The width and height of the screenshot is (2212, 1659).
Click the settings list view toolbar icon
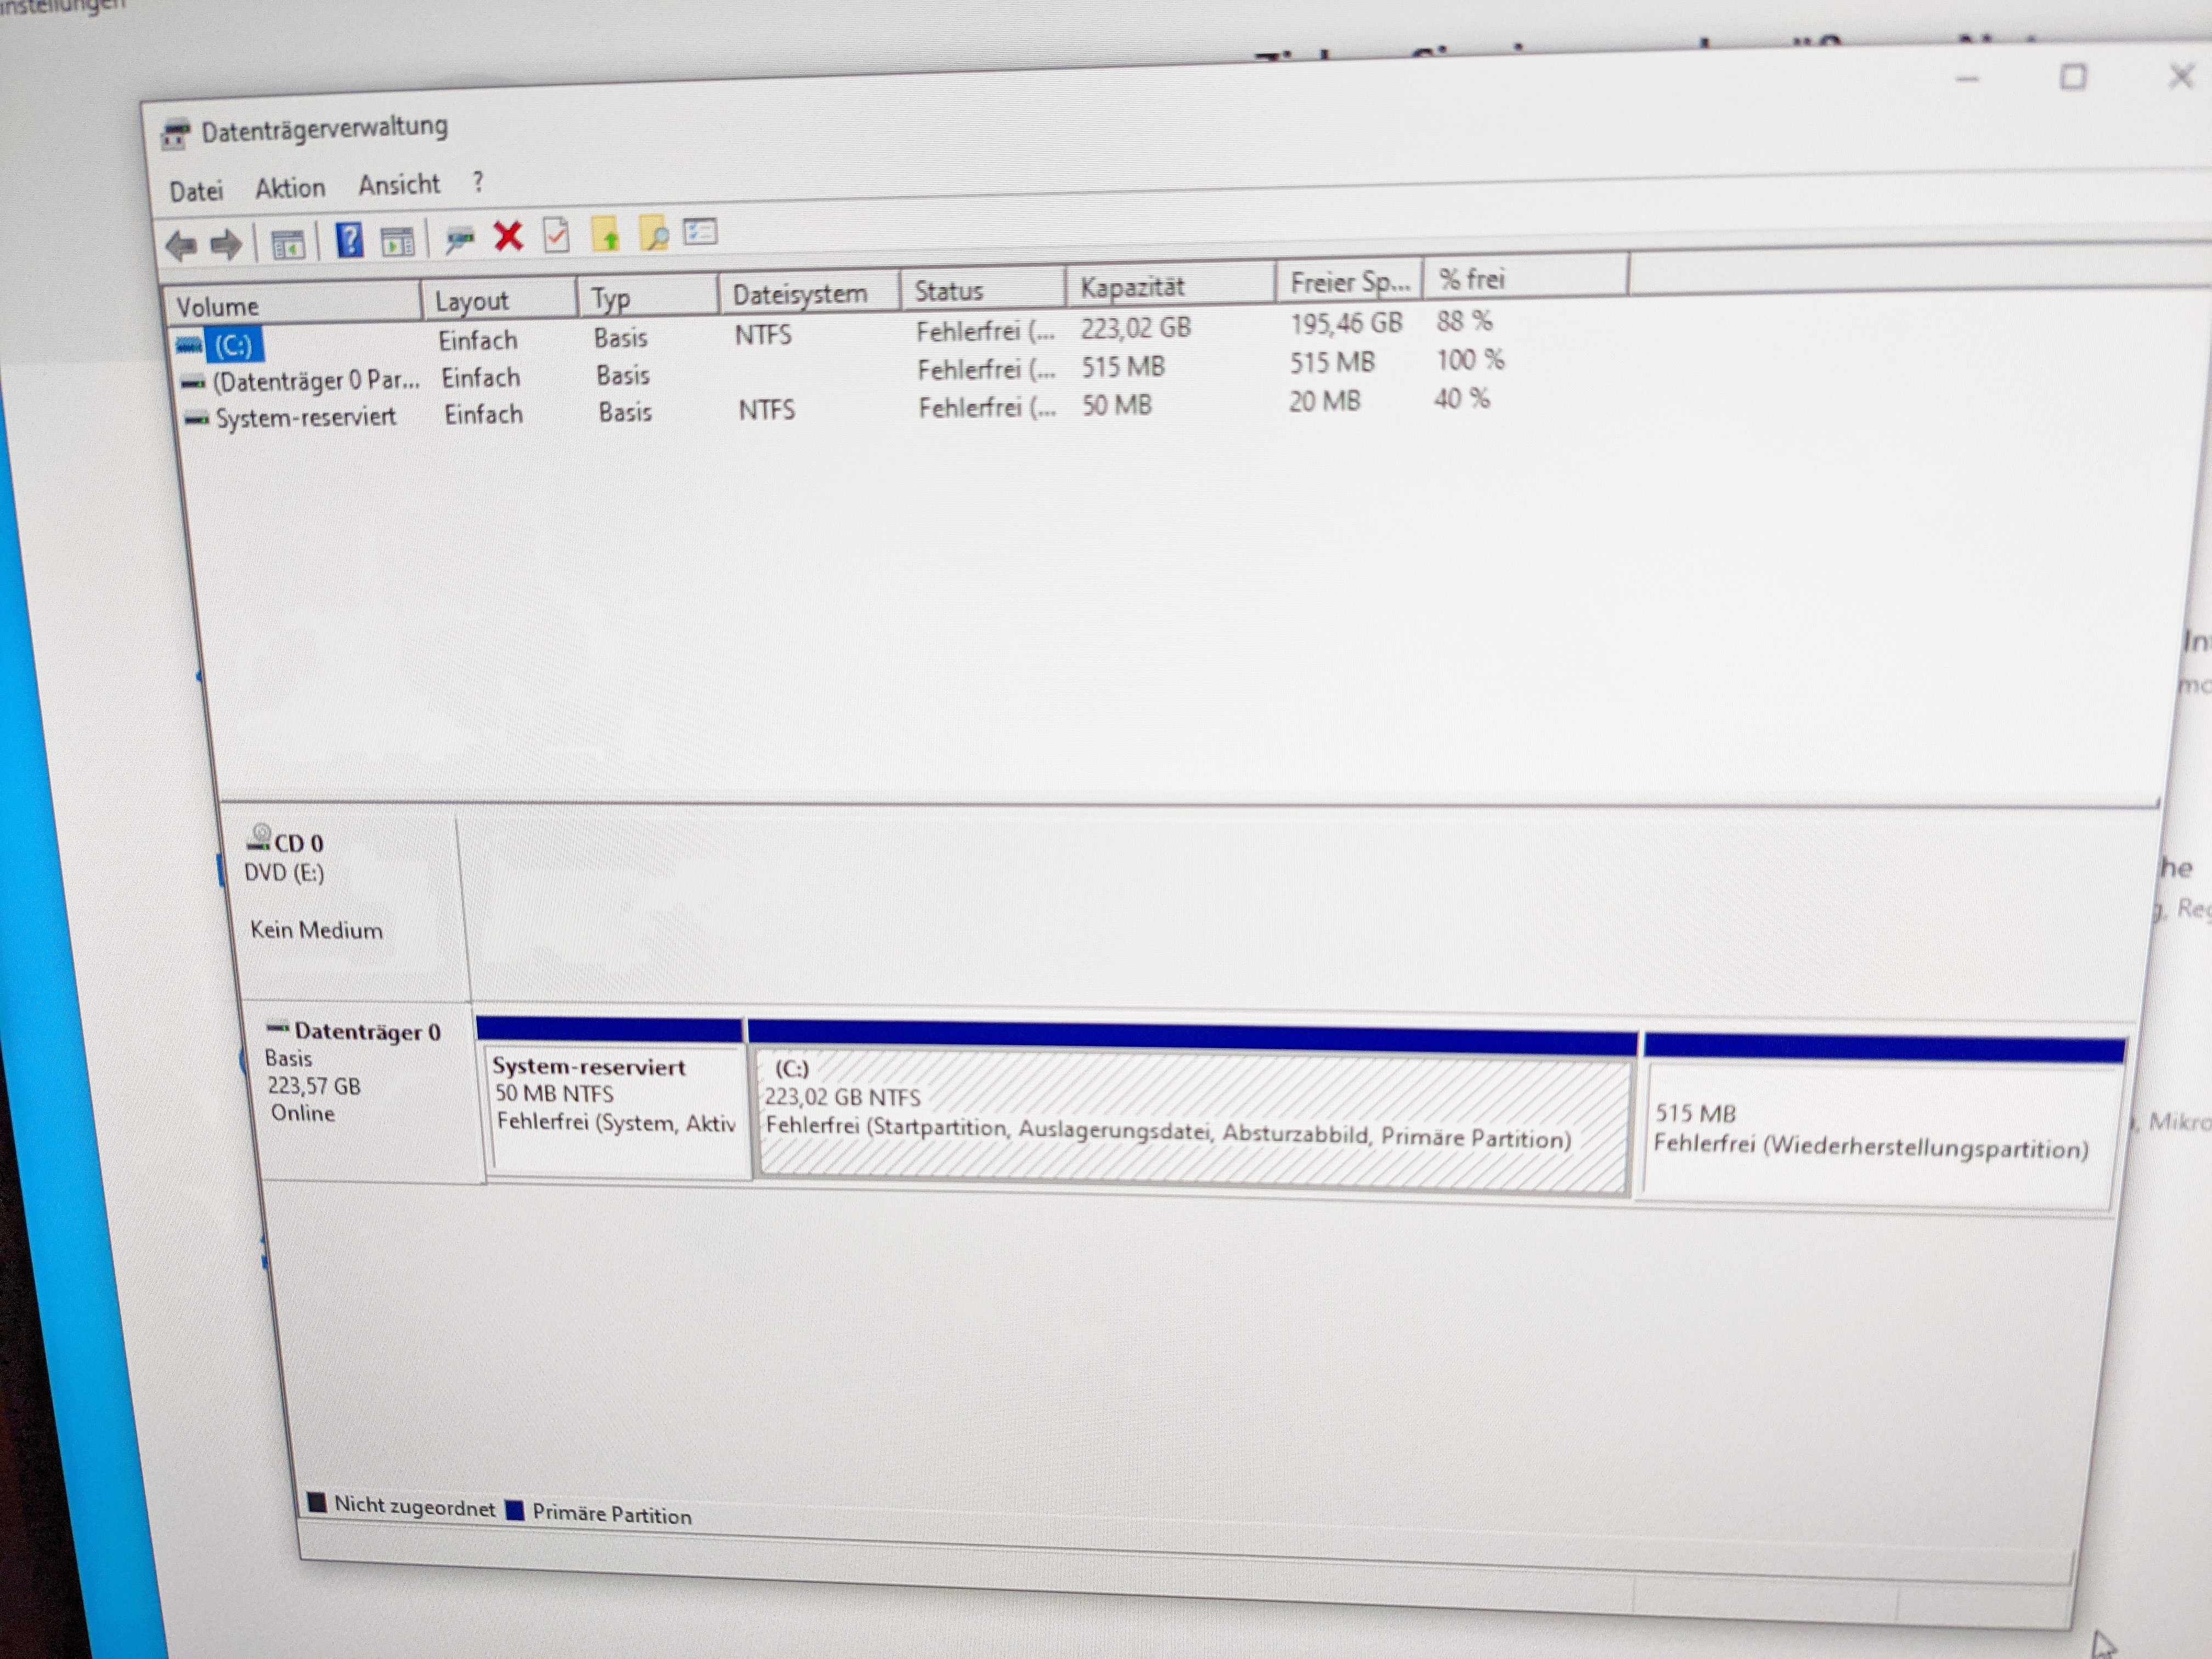[x=700, y=233]
